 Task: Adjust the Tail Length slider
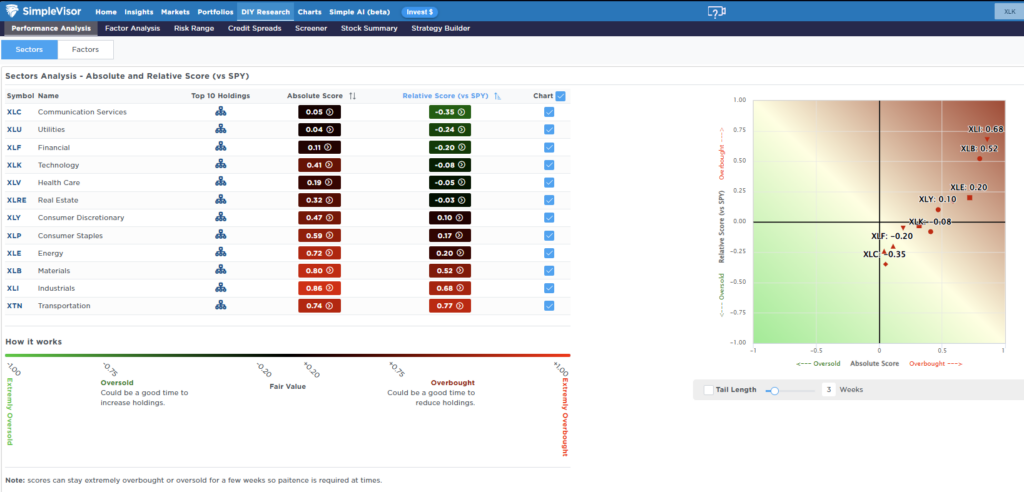coord(774,390)
